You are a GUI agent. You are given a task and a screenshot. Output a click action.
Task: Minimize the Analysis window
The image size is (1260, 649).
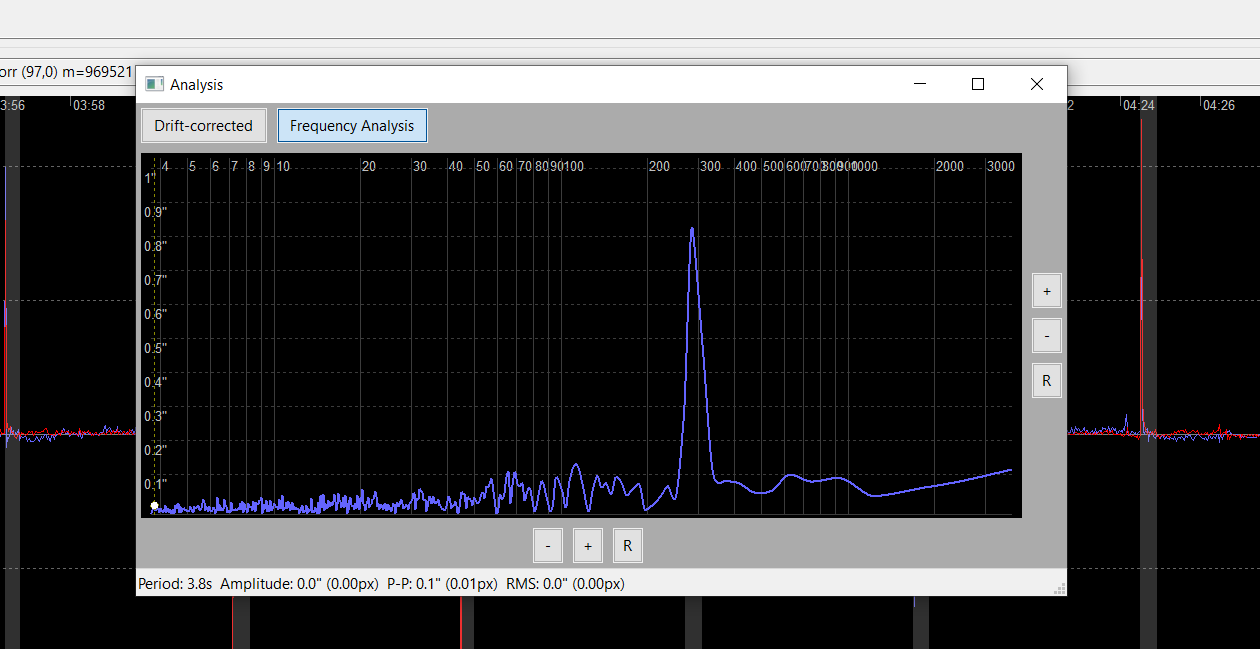pyautogui.click(x=920, y=85)
